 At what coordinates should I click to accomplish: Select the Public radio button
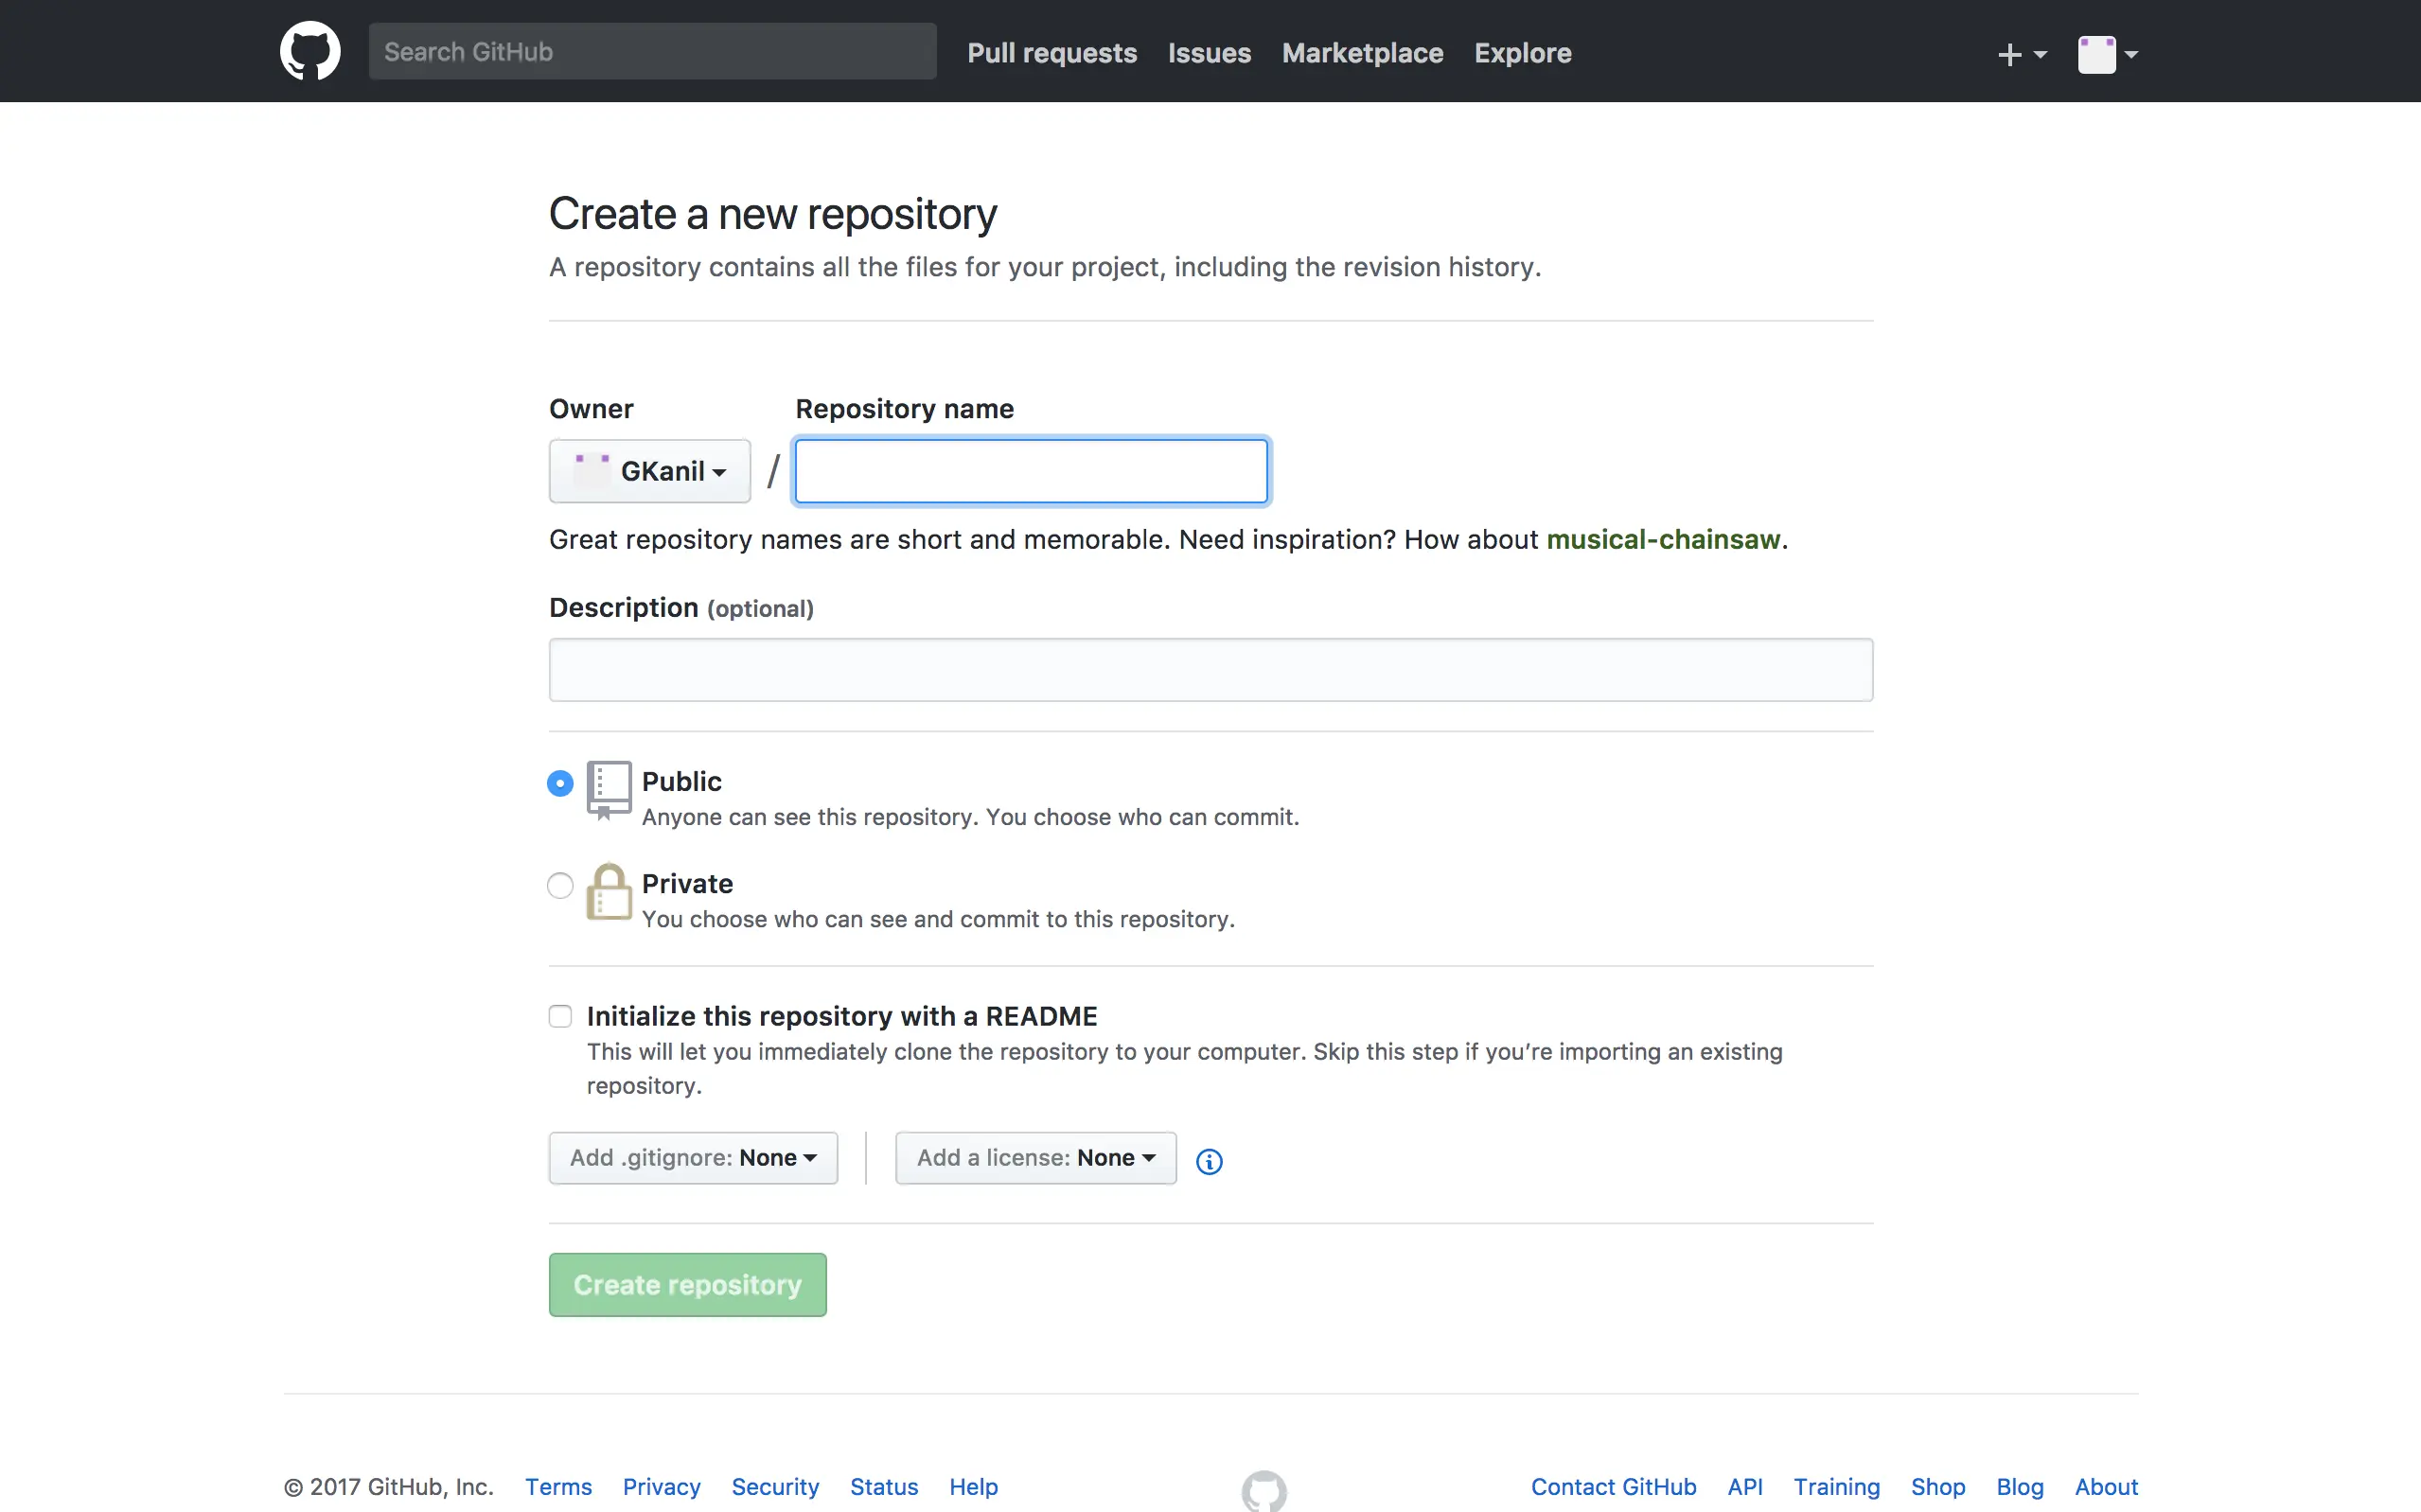(x=560, y=783)
